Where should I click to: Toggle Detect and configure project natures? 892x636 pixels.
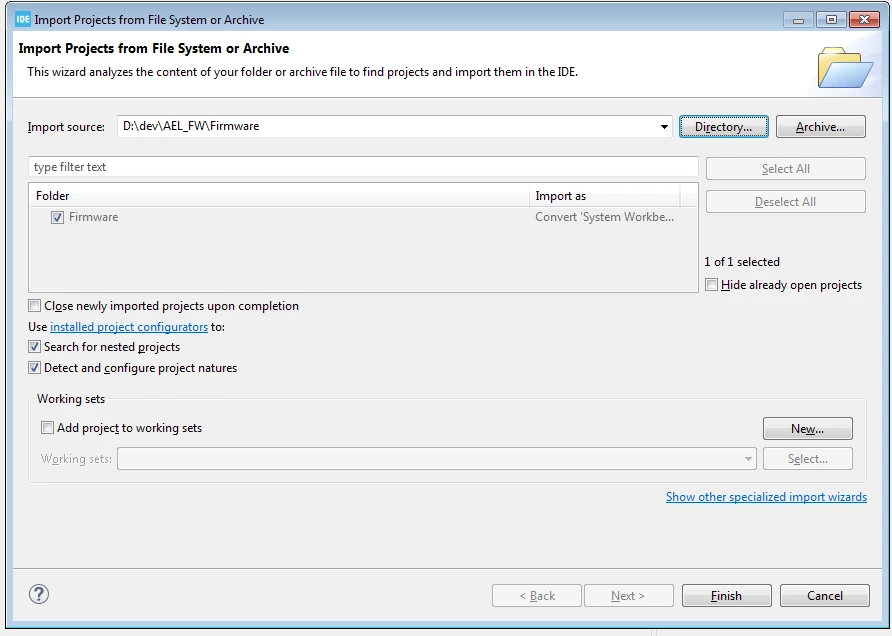tap(35, 368)
